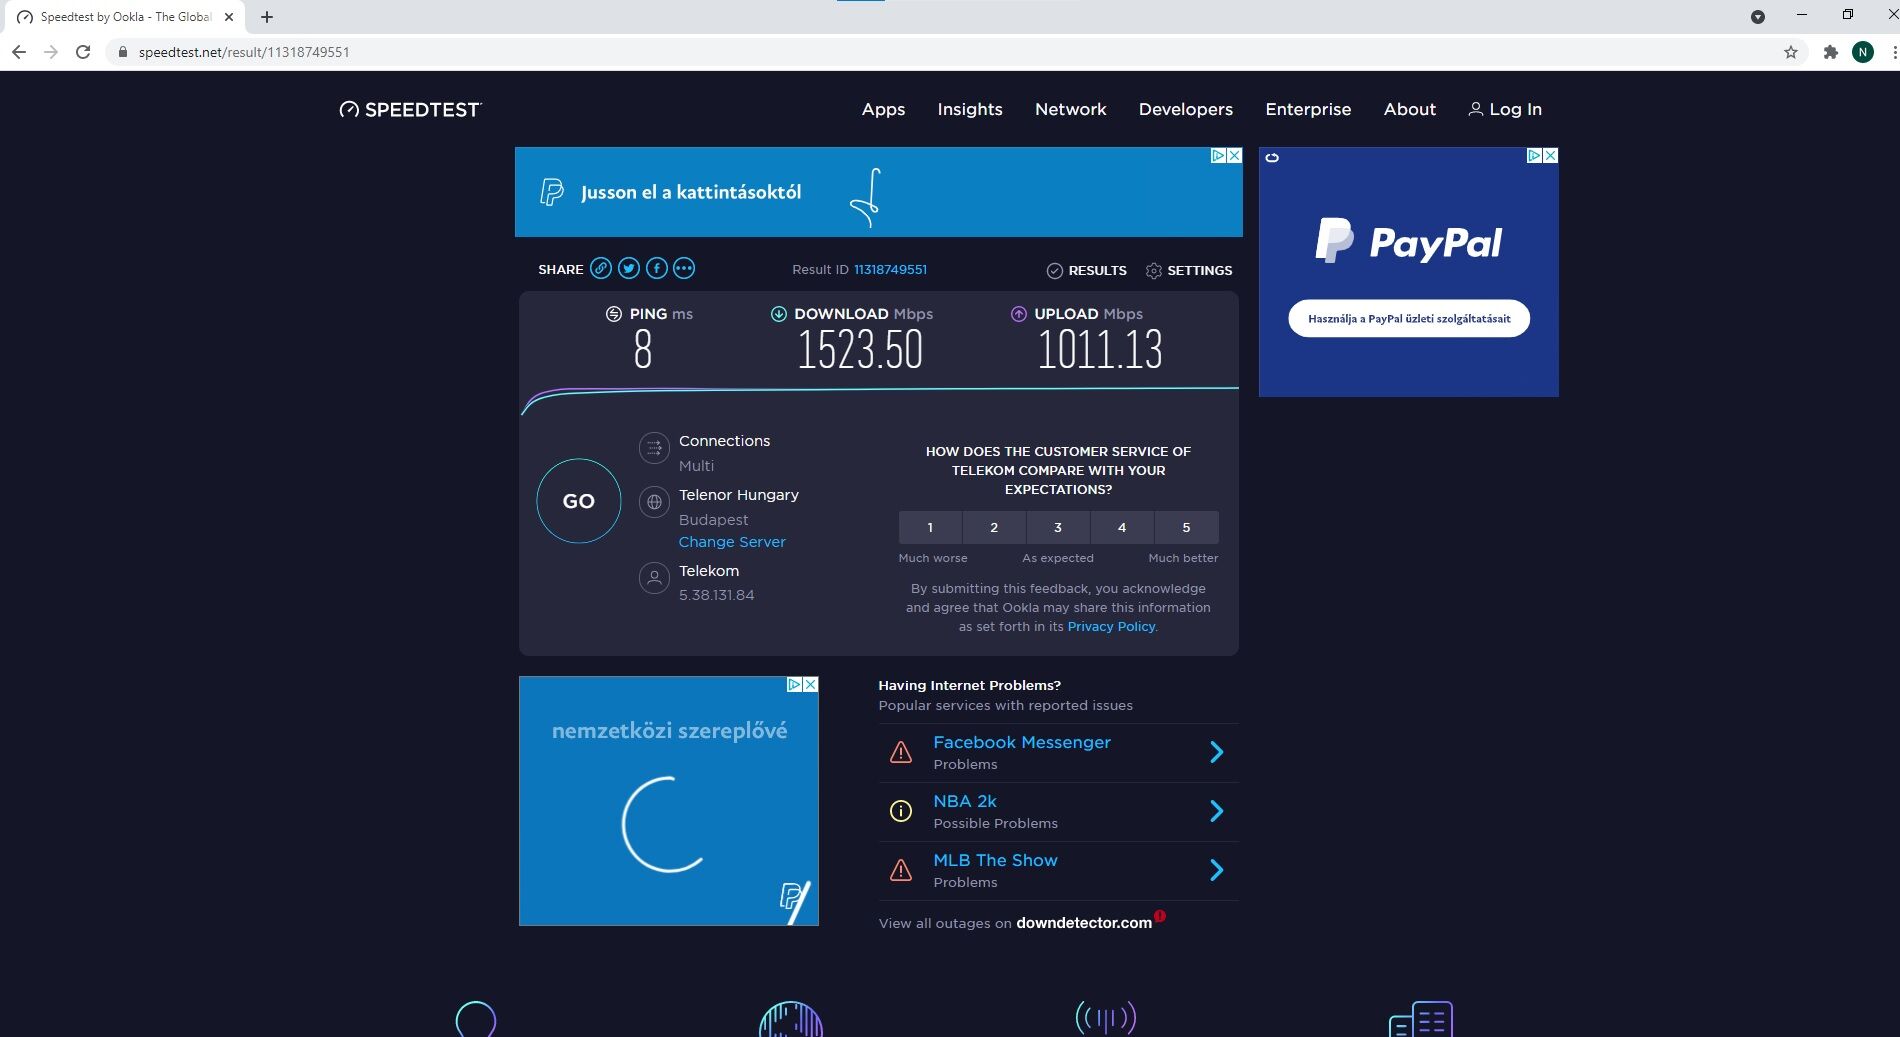Click the Connections multi icon
1900x1037 pixels.
[x=654, y=448]
